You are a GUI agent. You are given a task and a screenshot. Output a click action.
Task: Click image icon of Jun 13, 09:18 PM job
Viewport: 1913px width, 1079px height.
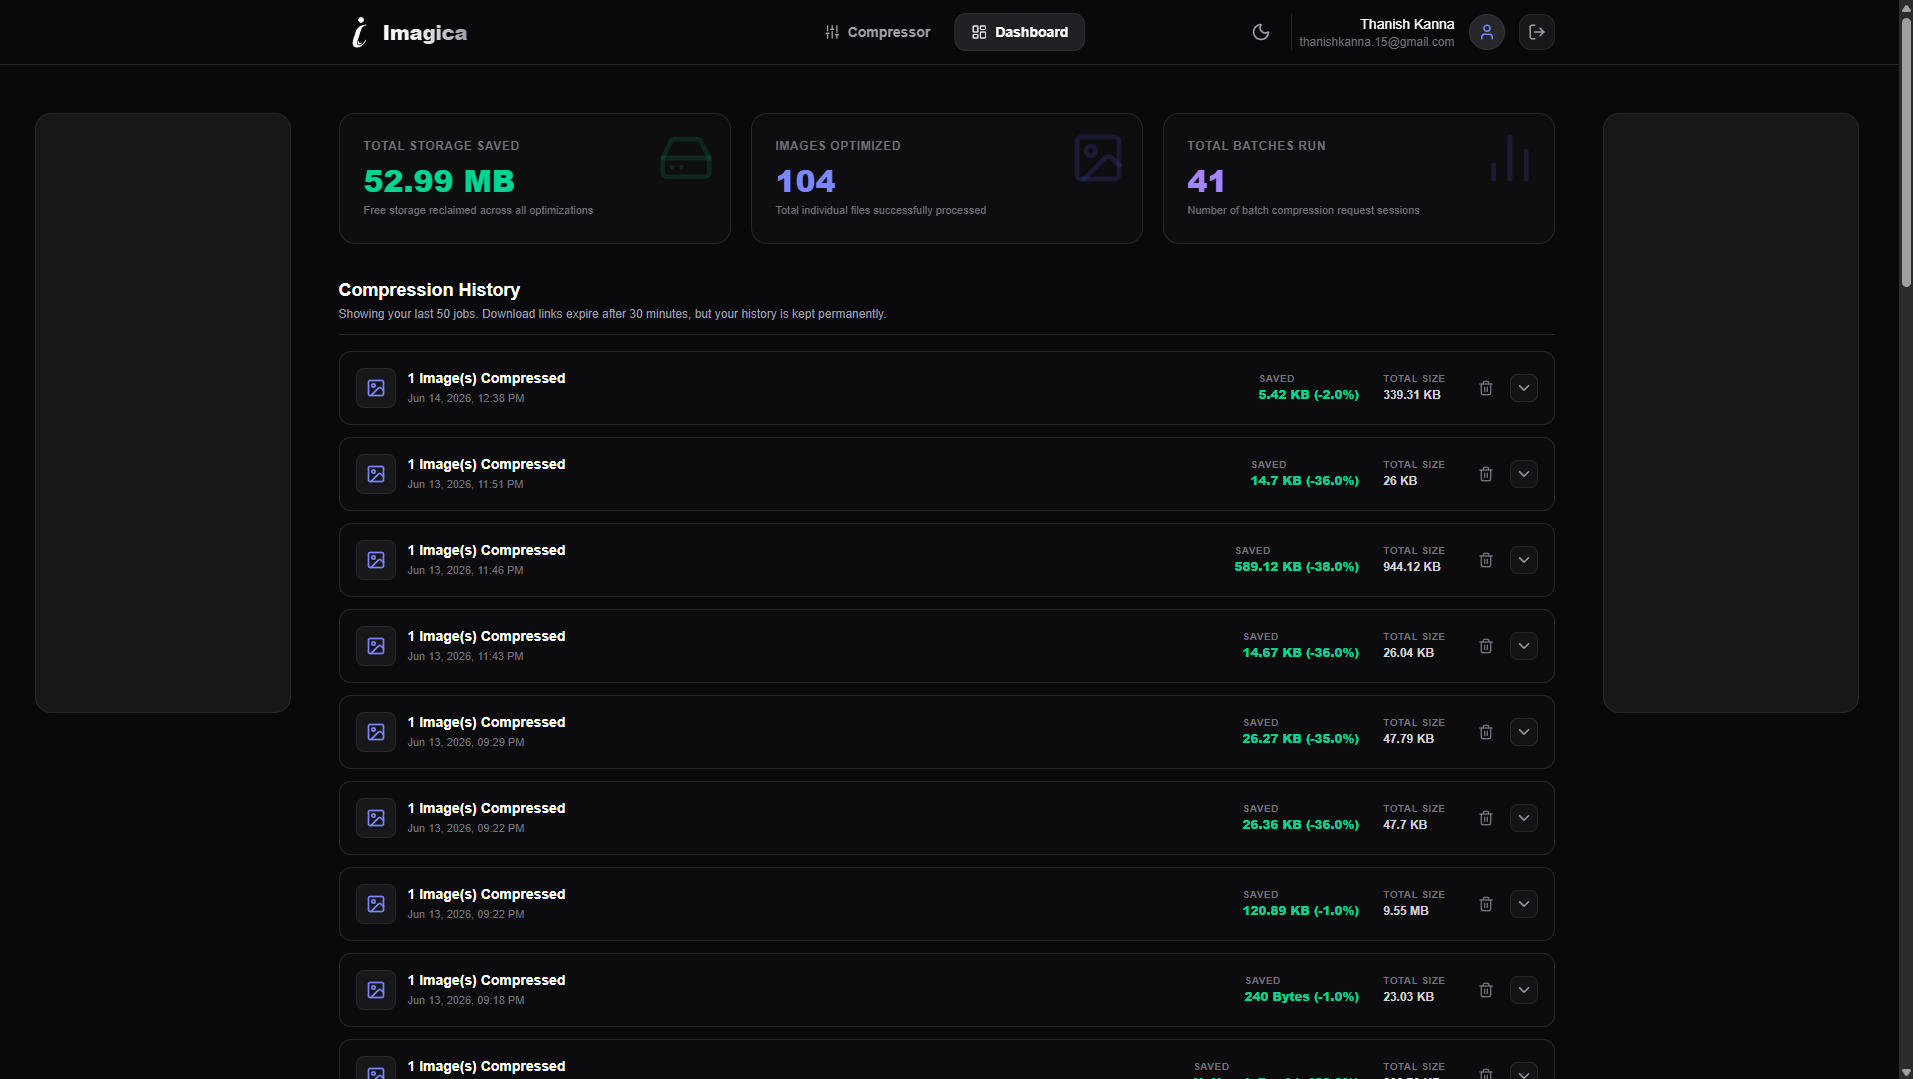376,990
